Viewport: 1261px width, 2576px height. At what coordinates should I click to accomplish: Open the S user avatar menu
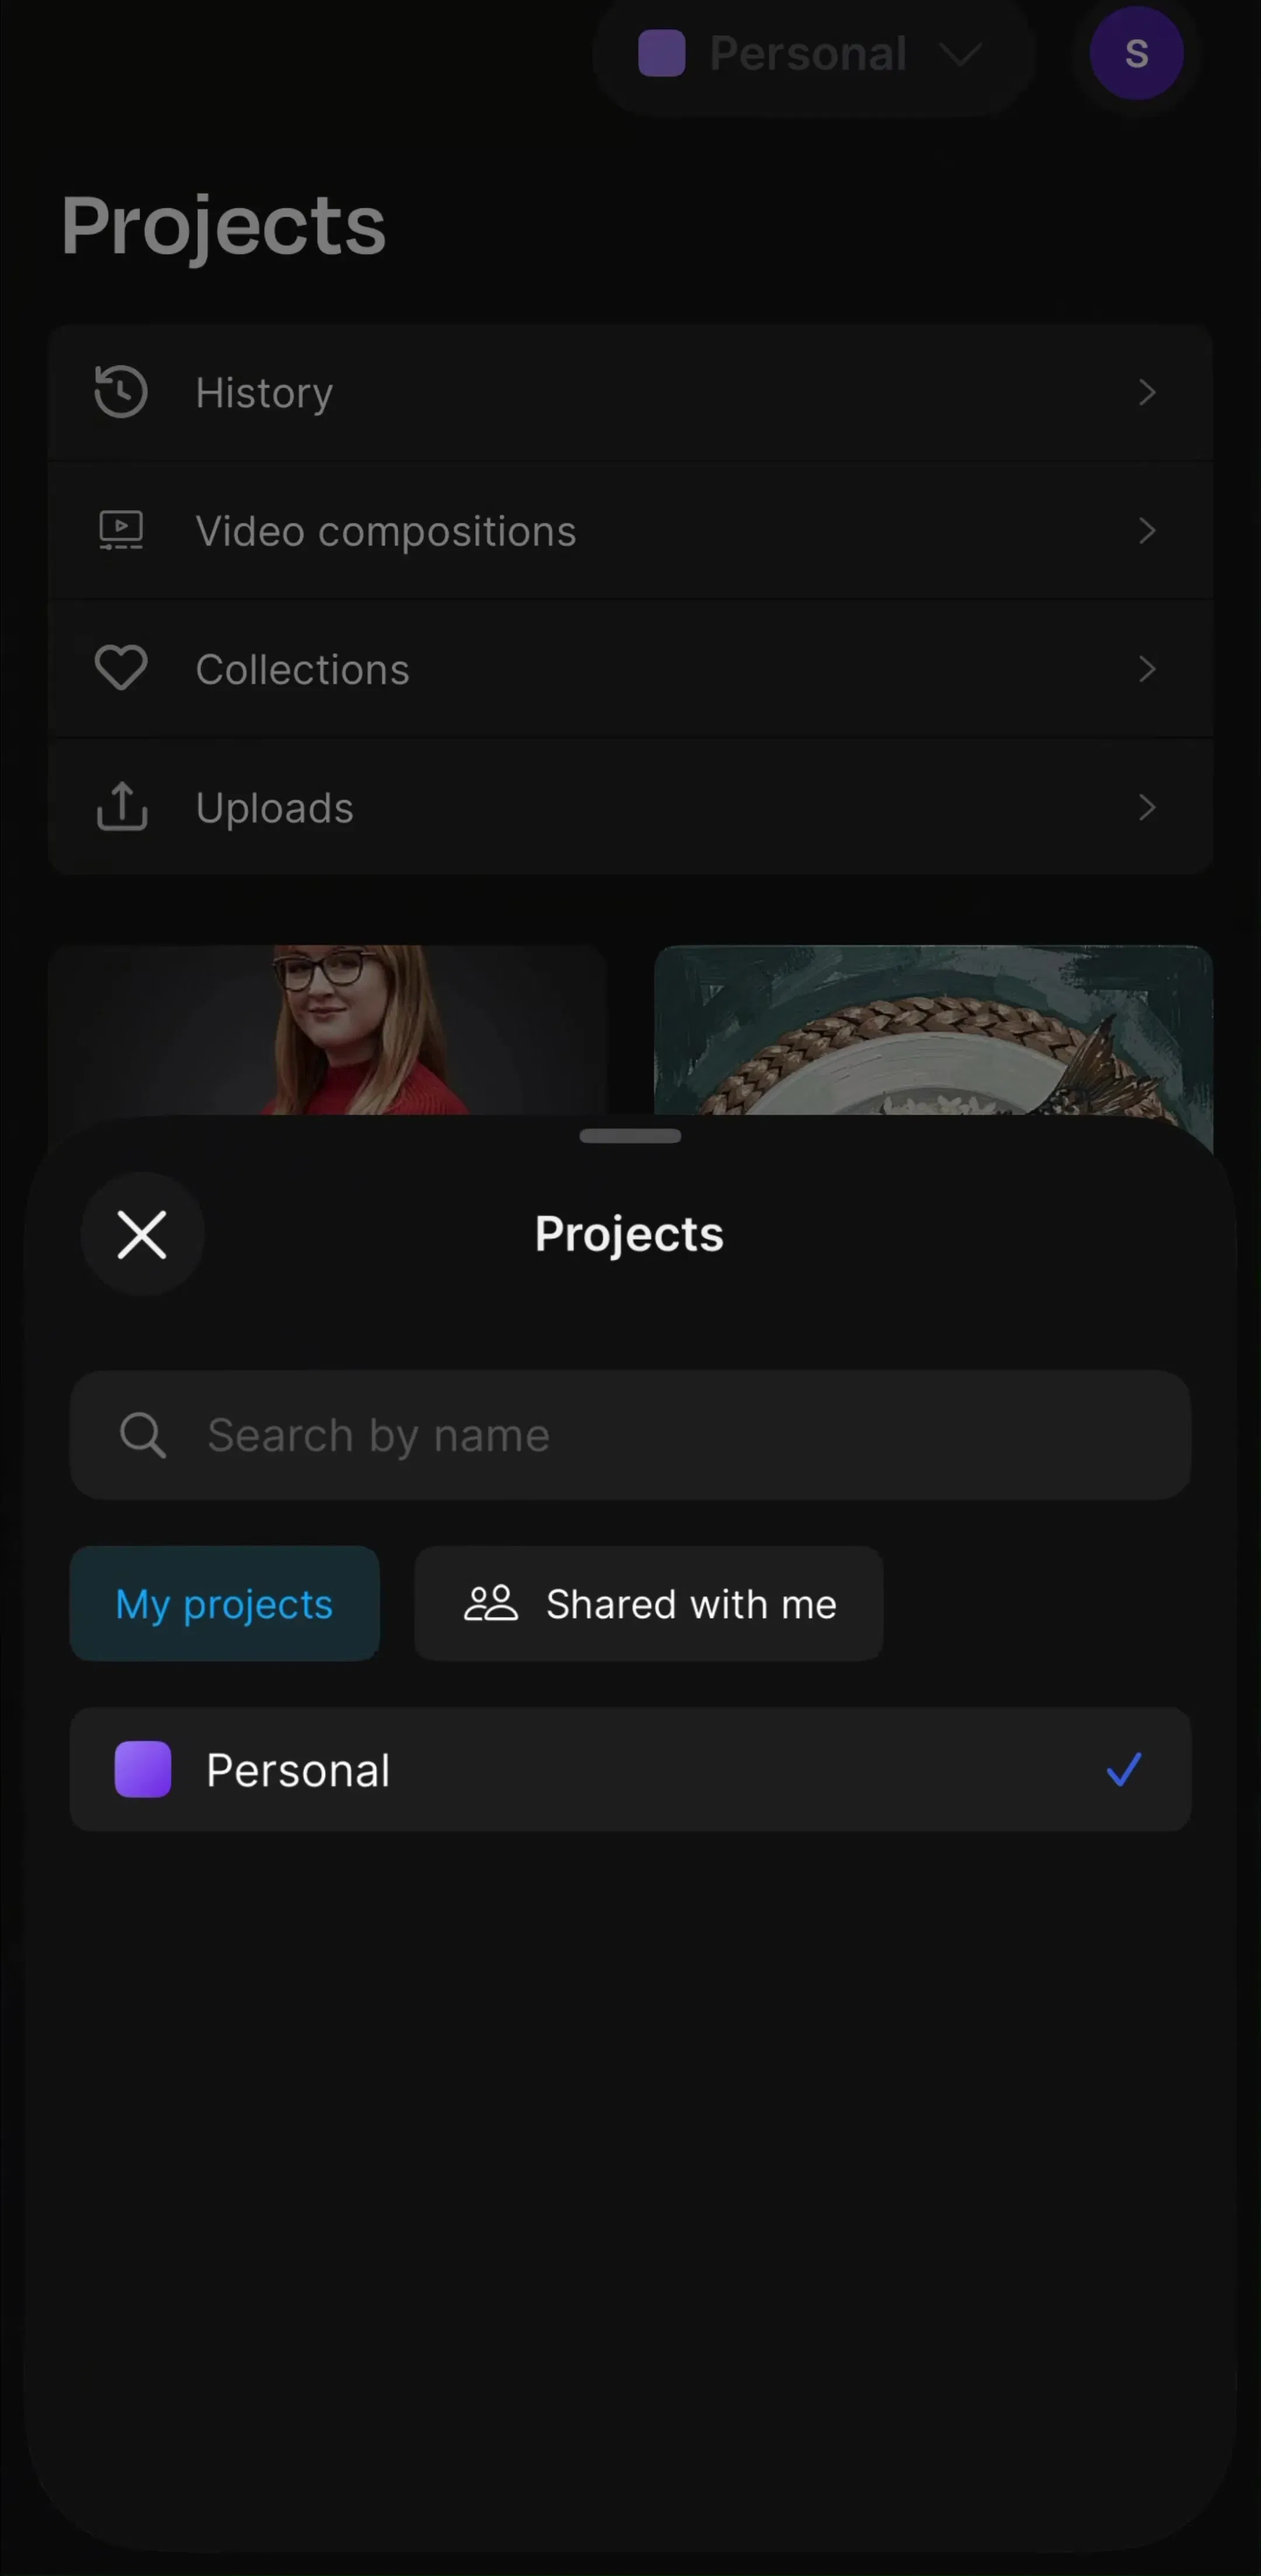[1136, 53]
